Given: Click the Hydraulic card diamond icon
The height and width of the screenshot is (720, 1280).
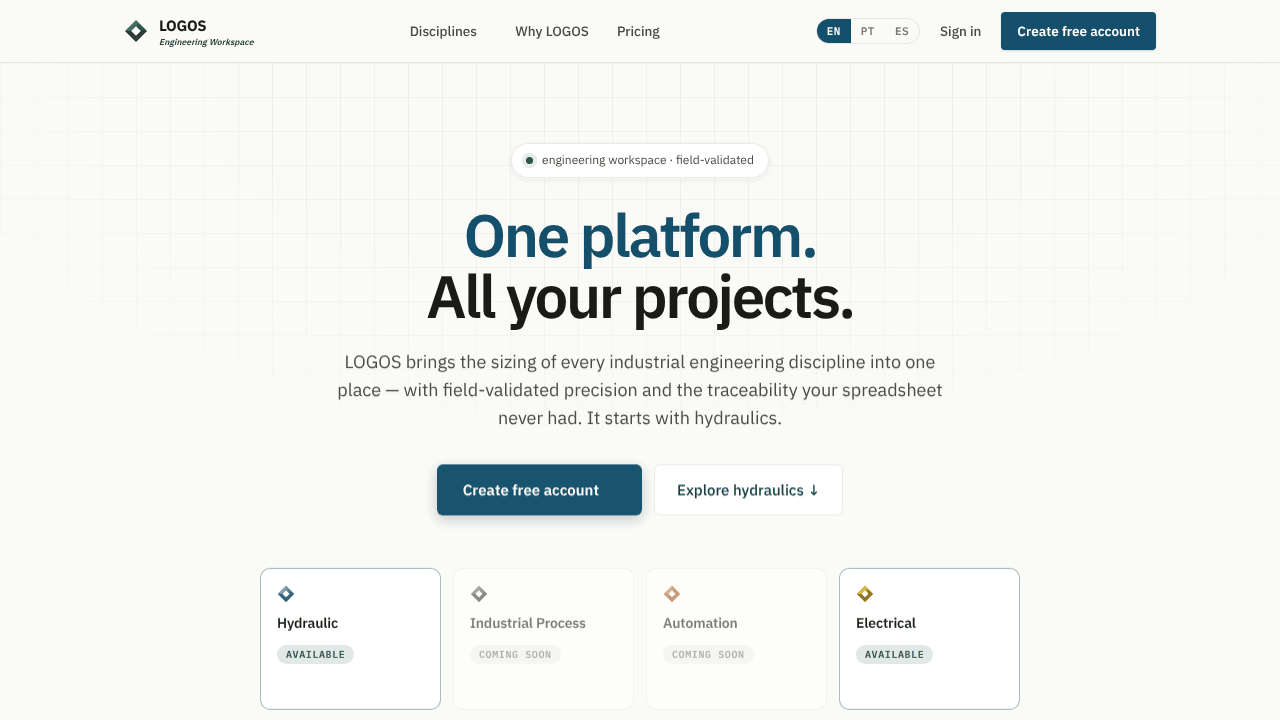Looking at the screenshot, I should 286,594.
